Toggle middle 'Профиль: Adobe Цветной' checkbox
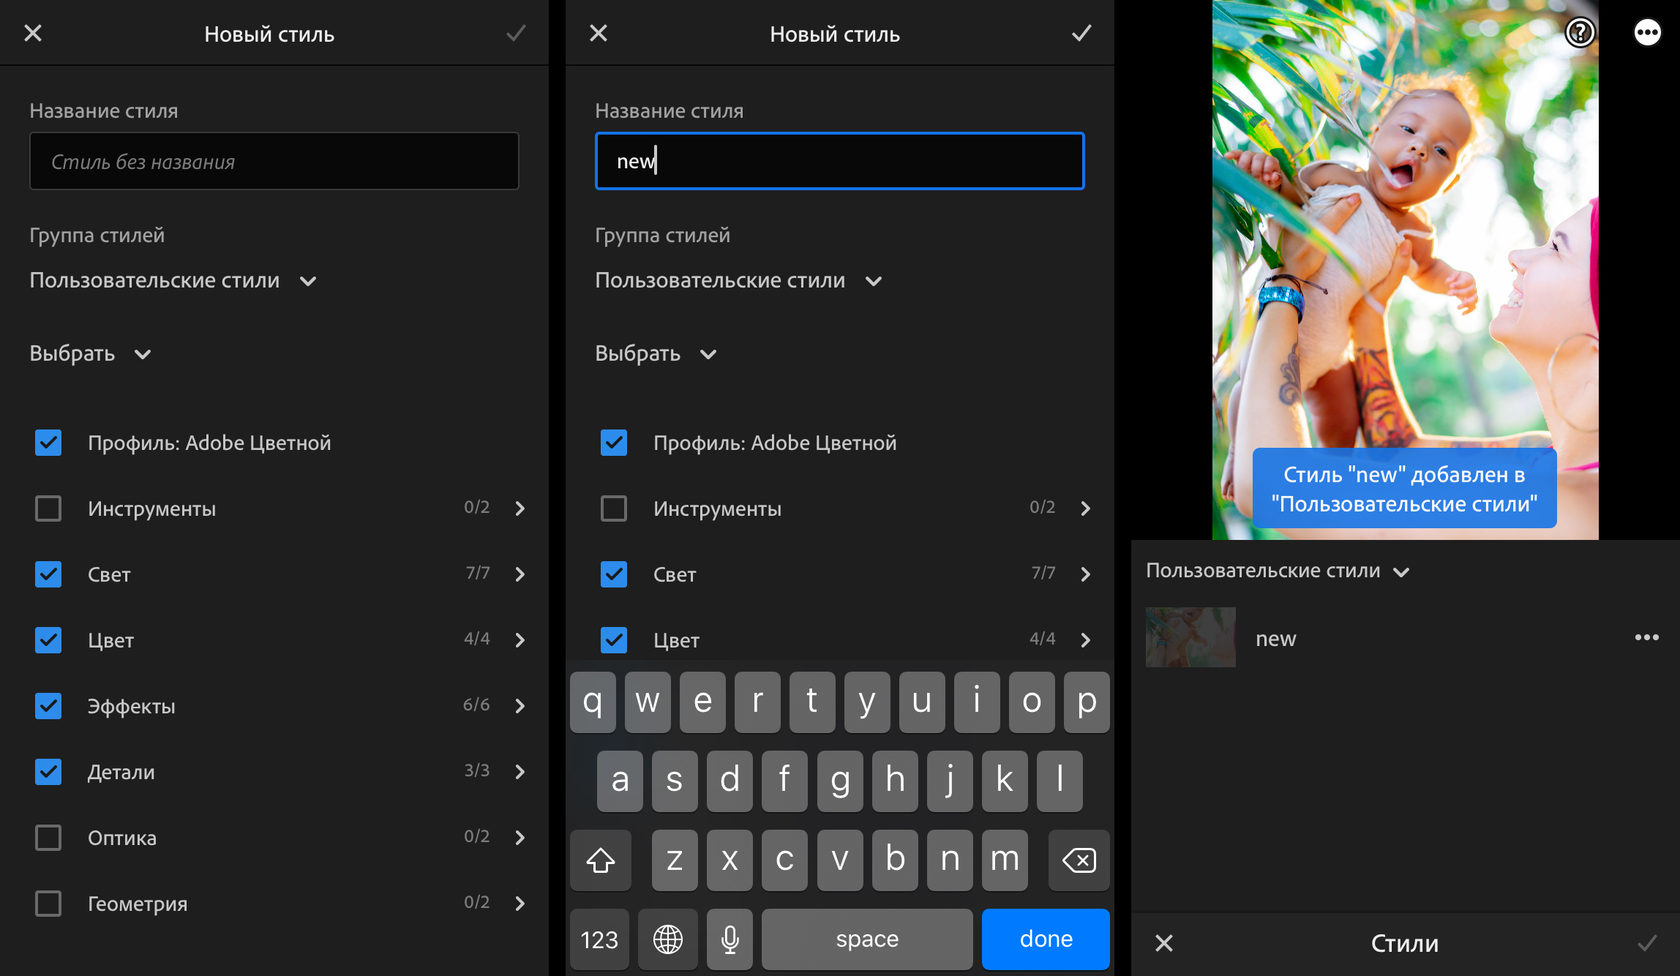This screenshot has height=976, width=1680. coord(614,443)
